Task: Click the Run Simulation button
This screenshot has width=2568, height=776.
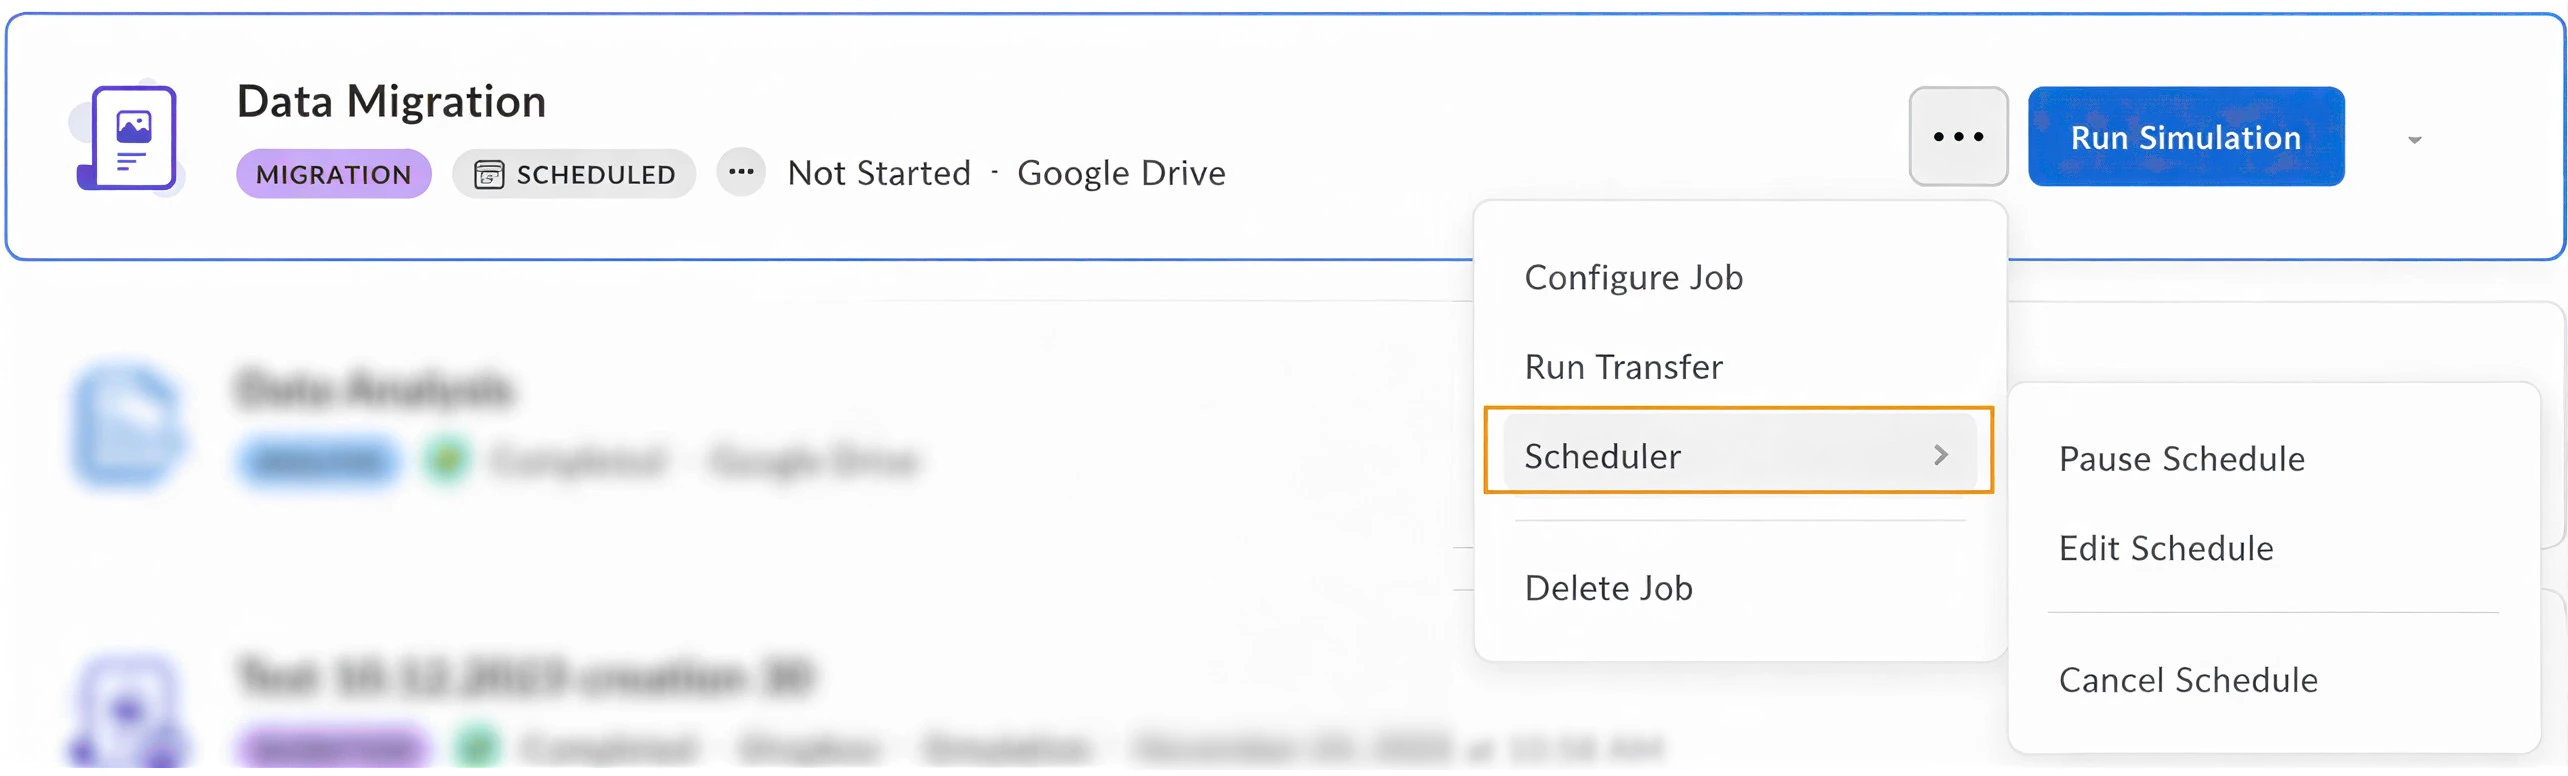Action: click(x=2186, y=137)
